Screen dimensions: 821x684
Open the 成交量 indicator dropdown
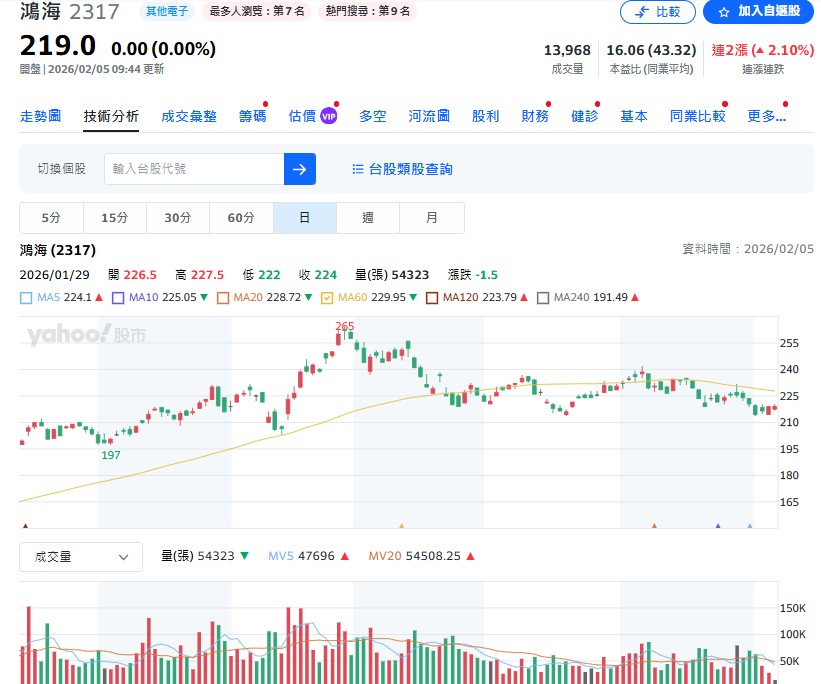(80, 557)
